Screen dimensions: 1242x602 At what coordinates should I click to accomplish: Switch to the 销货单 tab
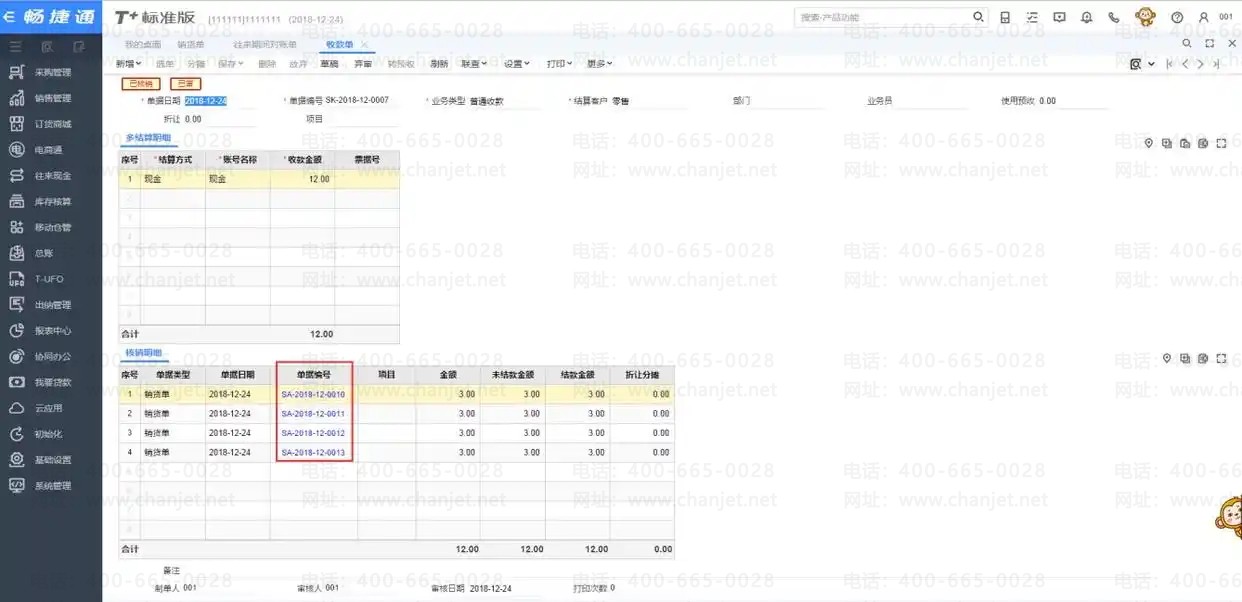pos(191,44)
